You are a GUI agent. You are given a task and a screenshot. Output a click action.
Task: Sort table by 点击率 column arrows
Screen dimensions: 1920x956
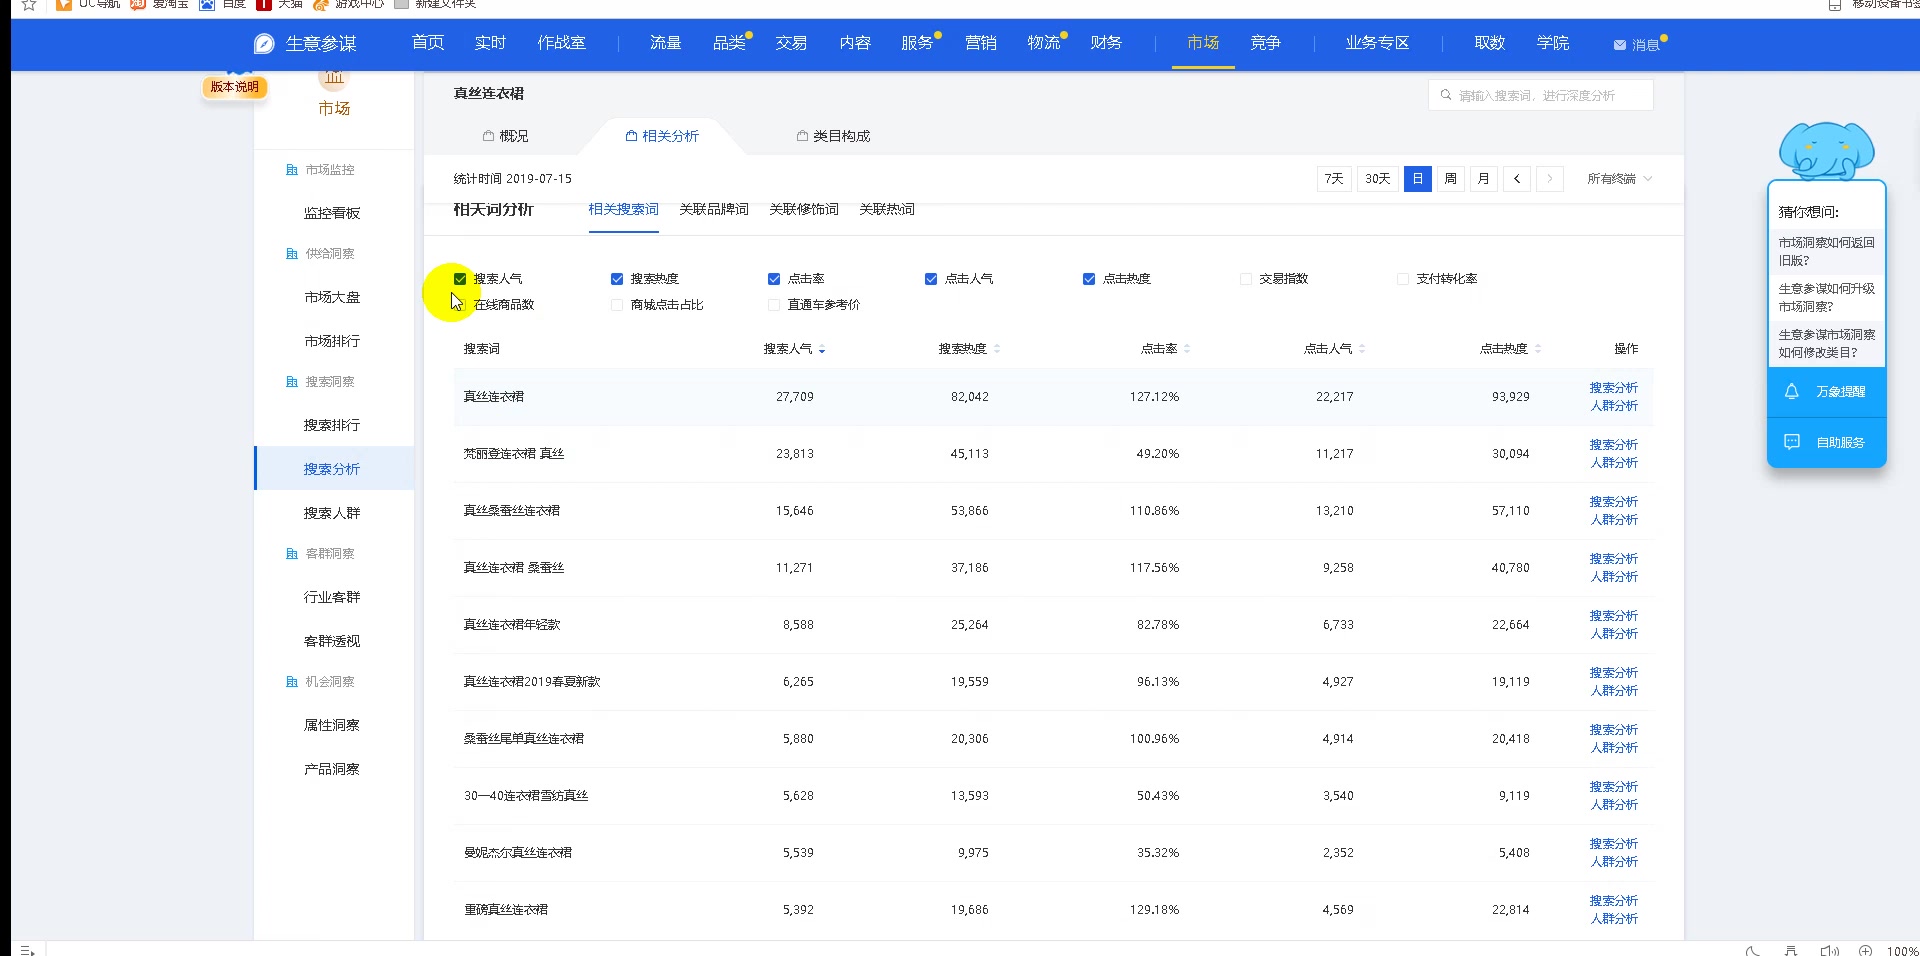pyautogui.click(x=1187, y=349)
